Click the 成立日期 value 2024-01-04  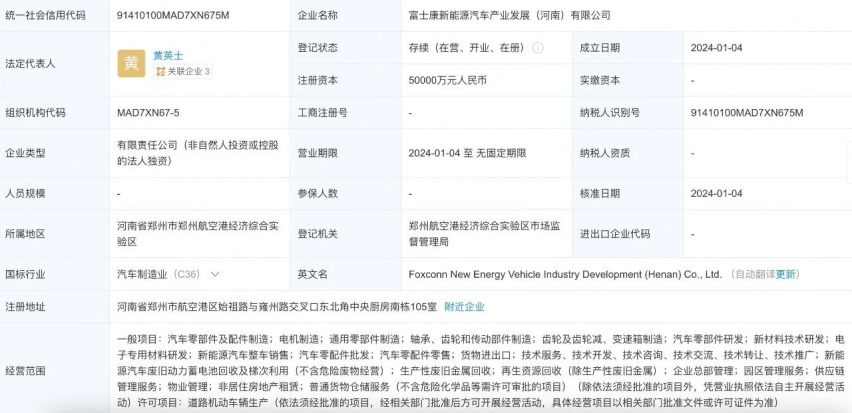[716, 48]
